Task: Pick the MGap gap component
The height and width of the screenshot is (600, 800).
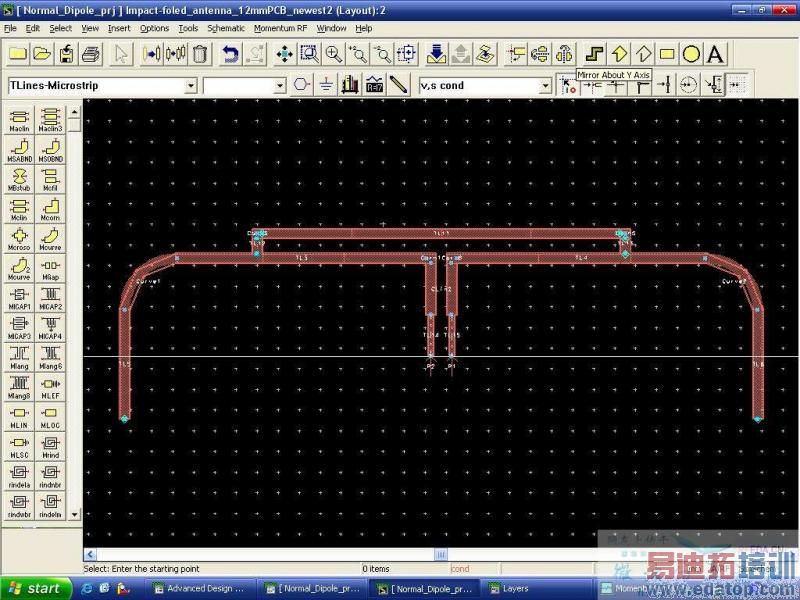Action: point(50,268)
